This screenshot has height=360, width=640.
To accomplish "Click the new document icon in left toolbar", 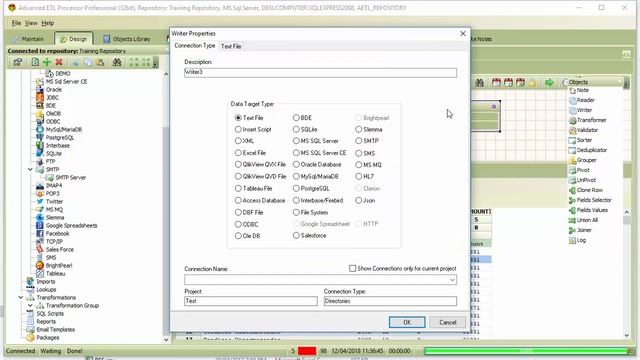I will tap(35, 62).
